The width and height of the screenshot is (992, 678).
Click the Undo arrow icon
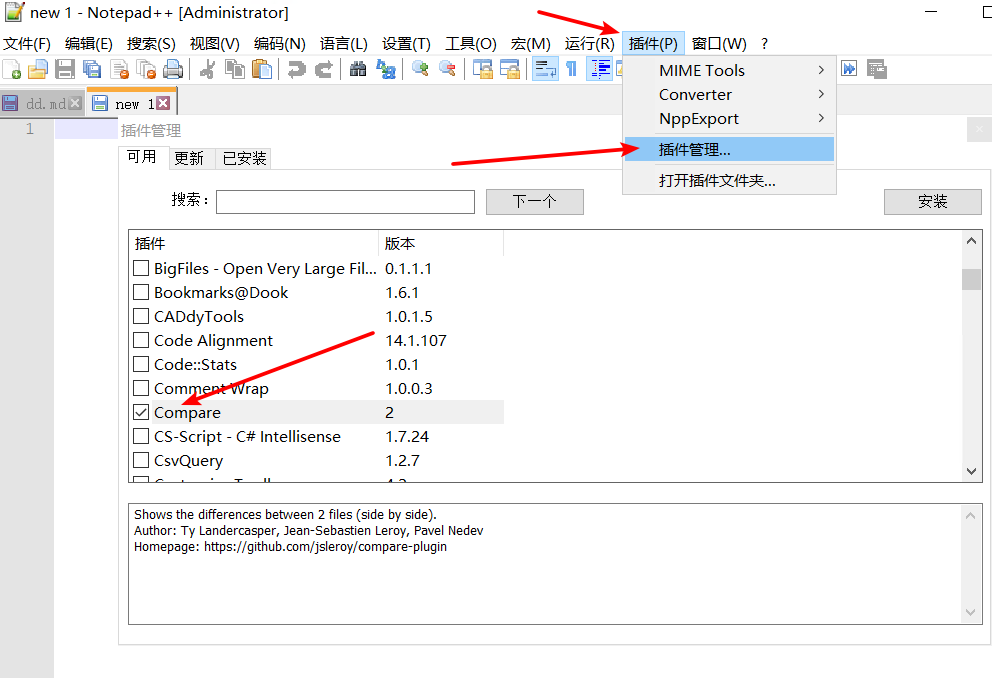pyautogui.click(x=296, y=69)
